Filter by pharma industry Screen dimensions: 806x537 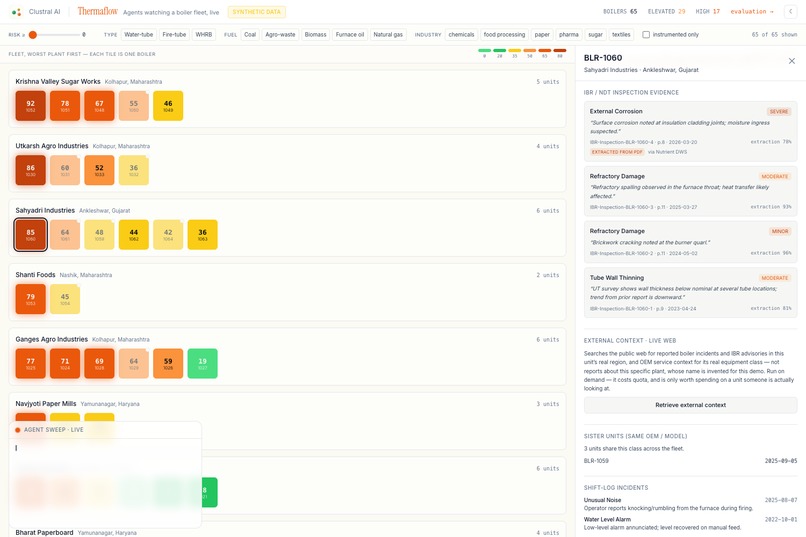coord(569,34)
